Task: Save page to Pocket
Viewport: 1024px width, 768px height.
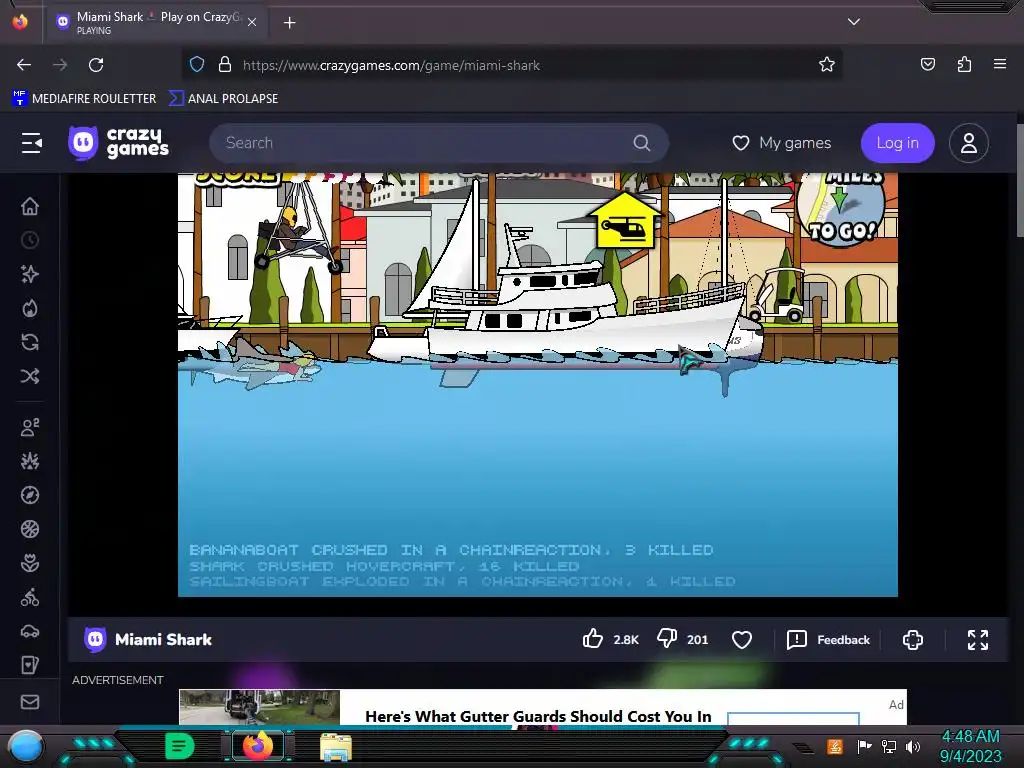Action: pyautogui.click(x=927, y=65)
